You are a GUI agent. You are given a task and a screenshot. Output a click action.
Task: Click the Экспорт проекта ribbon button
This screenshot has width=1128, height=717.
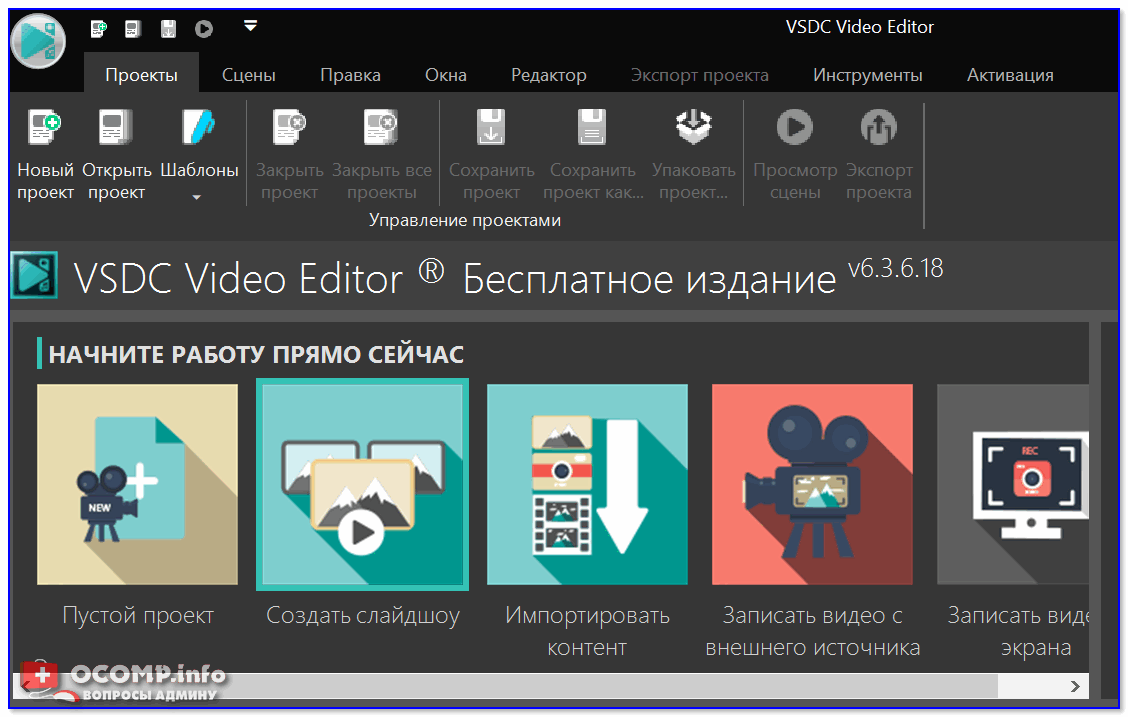coord(878,155)
